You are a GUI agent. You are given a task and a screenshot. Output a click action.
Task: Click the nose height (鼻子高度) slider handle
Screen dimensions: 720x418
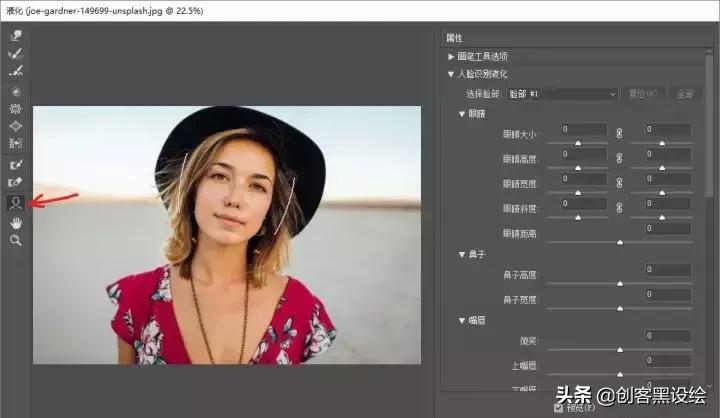(x=620, y=284)
